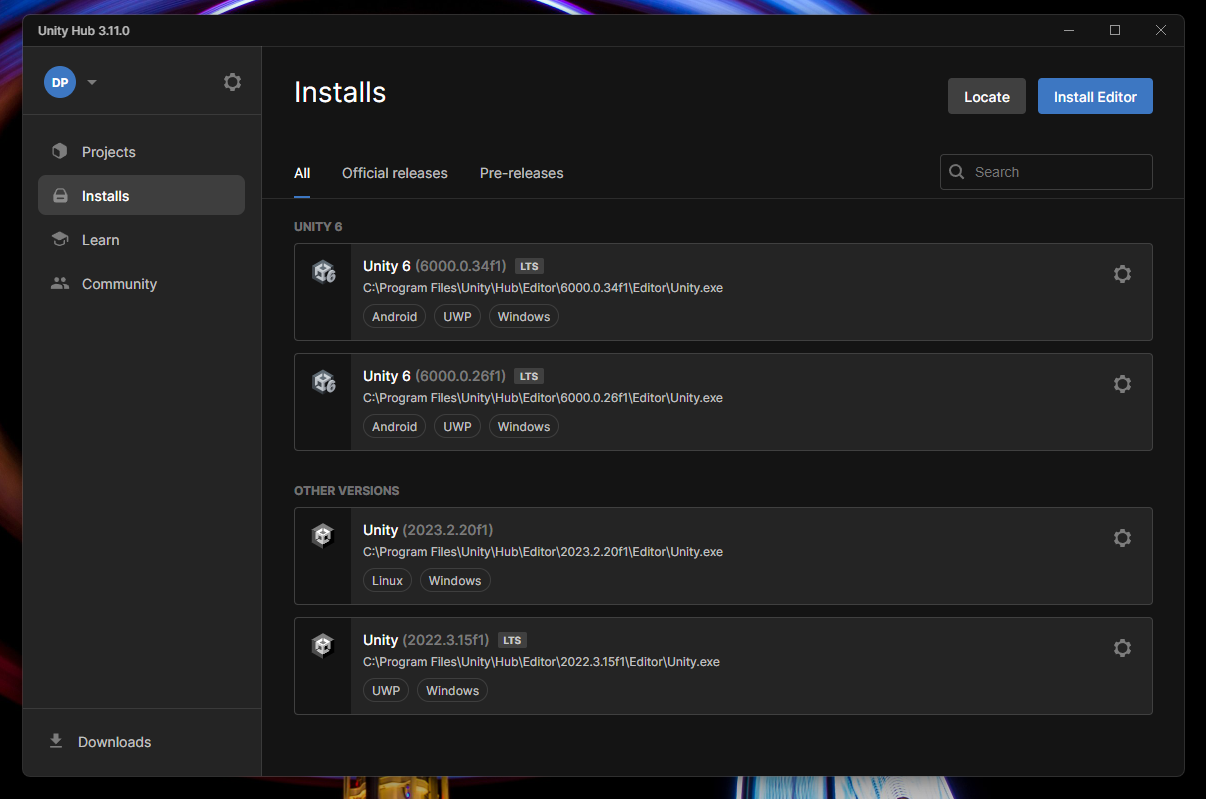
Task: Open the Learn section
Action: click(x=141, y=240)
